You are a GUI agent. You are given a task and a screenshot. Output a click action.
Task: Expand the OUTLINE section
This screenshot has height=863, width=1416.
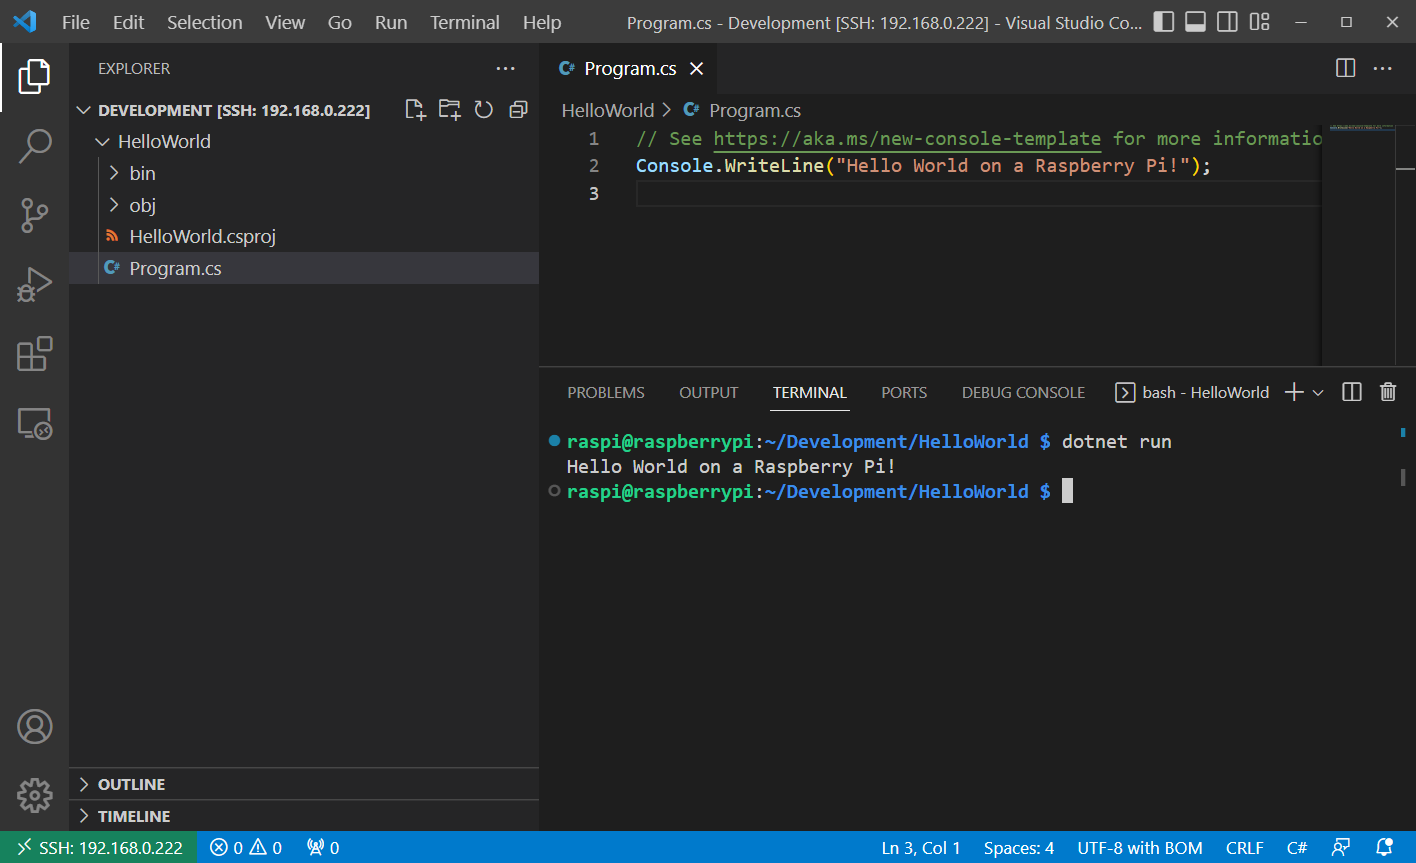131,784
